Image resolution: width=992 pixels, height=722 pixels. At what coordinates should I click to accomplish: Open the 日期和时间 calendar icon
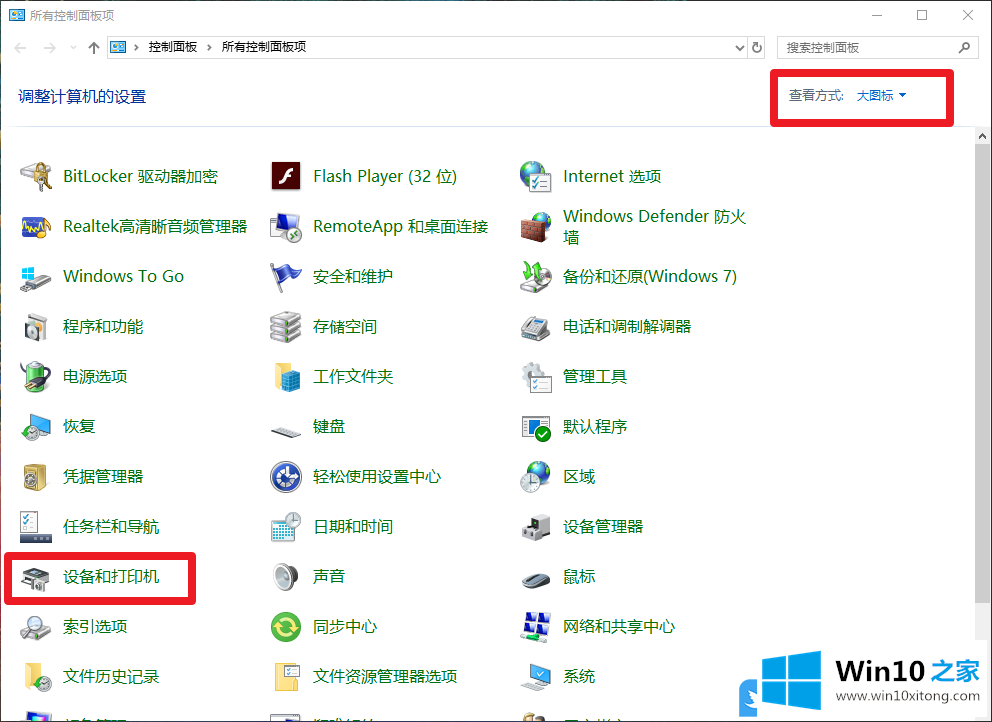click(285, 526)
